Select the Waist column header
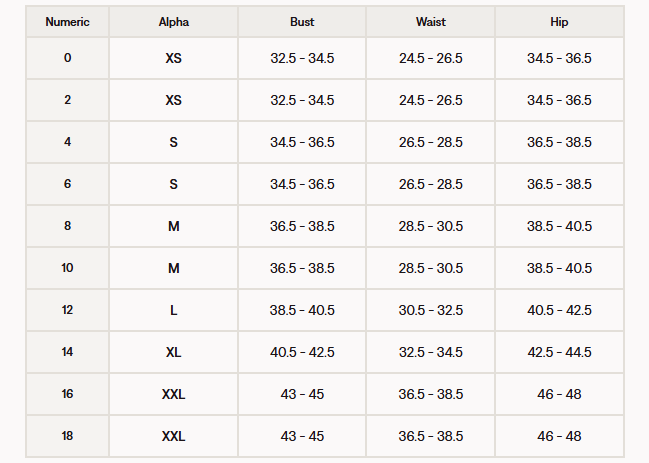Image resolution: width=649 pixels, height=463 pixels. click(x=430, y=21)
